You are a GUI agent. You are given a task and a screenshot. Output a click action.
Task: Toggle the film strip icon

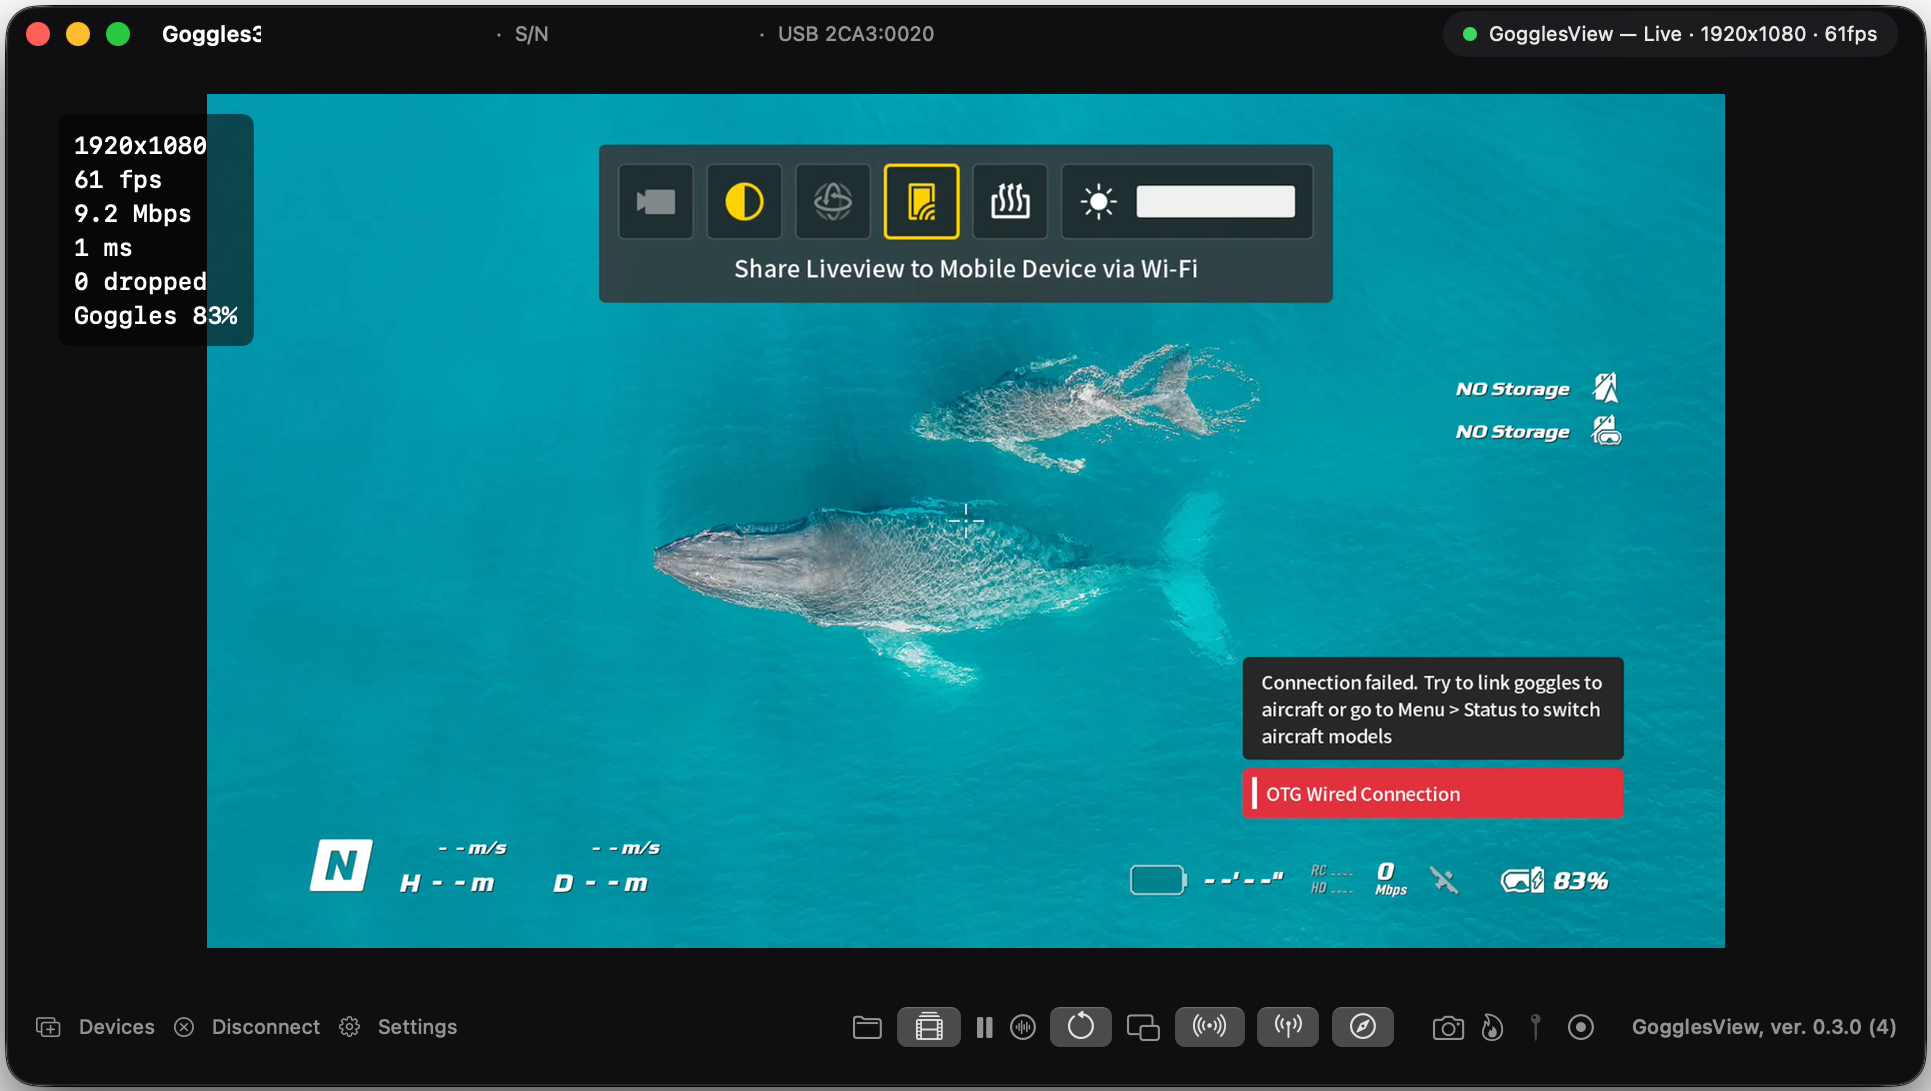pos(929,1027)
